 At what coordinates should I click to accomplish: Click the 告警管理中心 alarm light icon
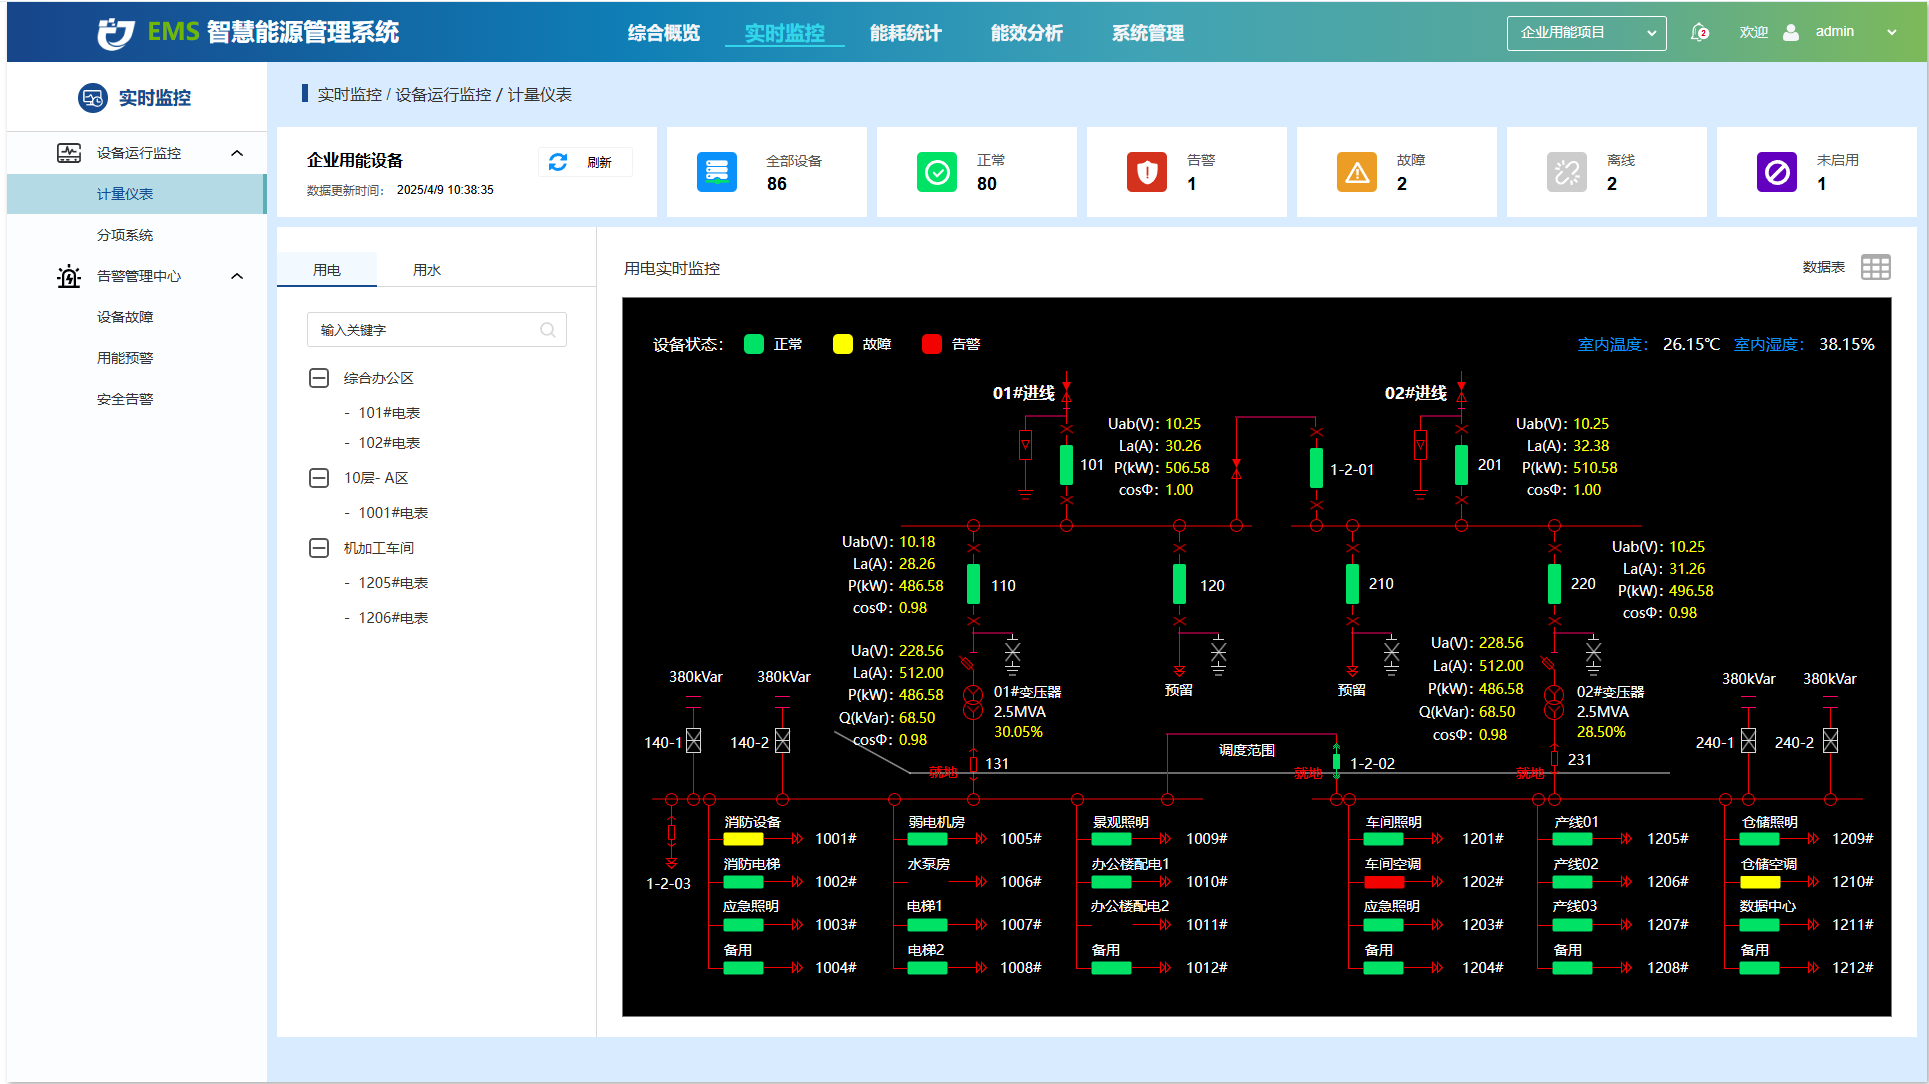69,276
